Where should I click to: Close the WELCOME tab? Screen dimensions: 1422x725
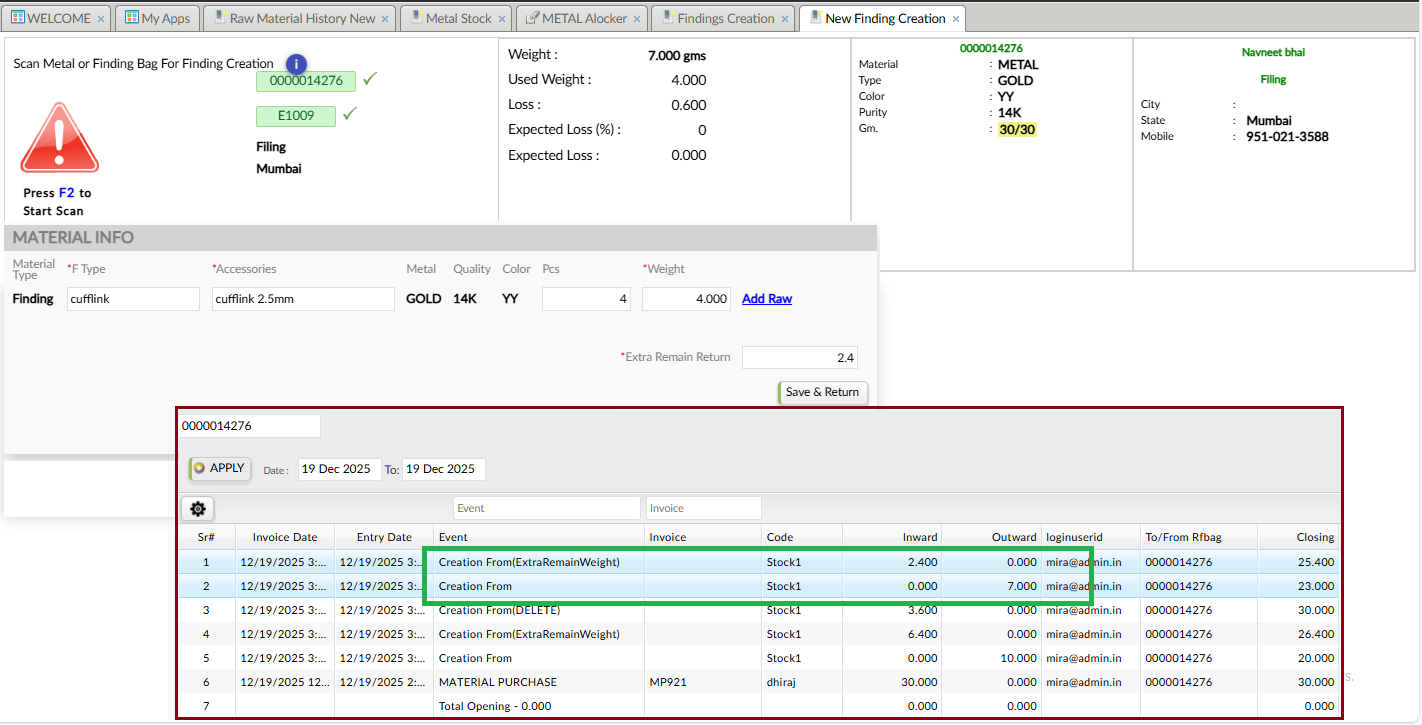101,19
